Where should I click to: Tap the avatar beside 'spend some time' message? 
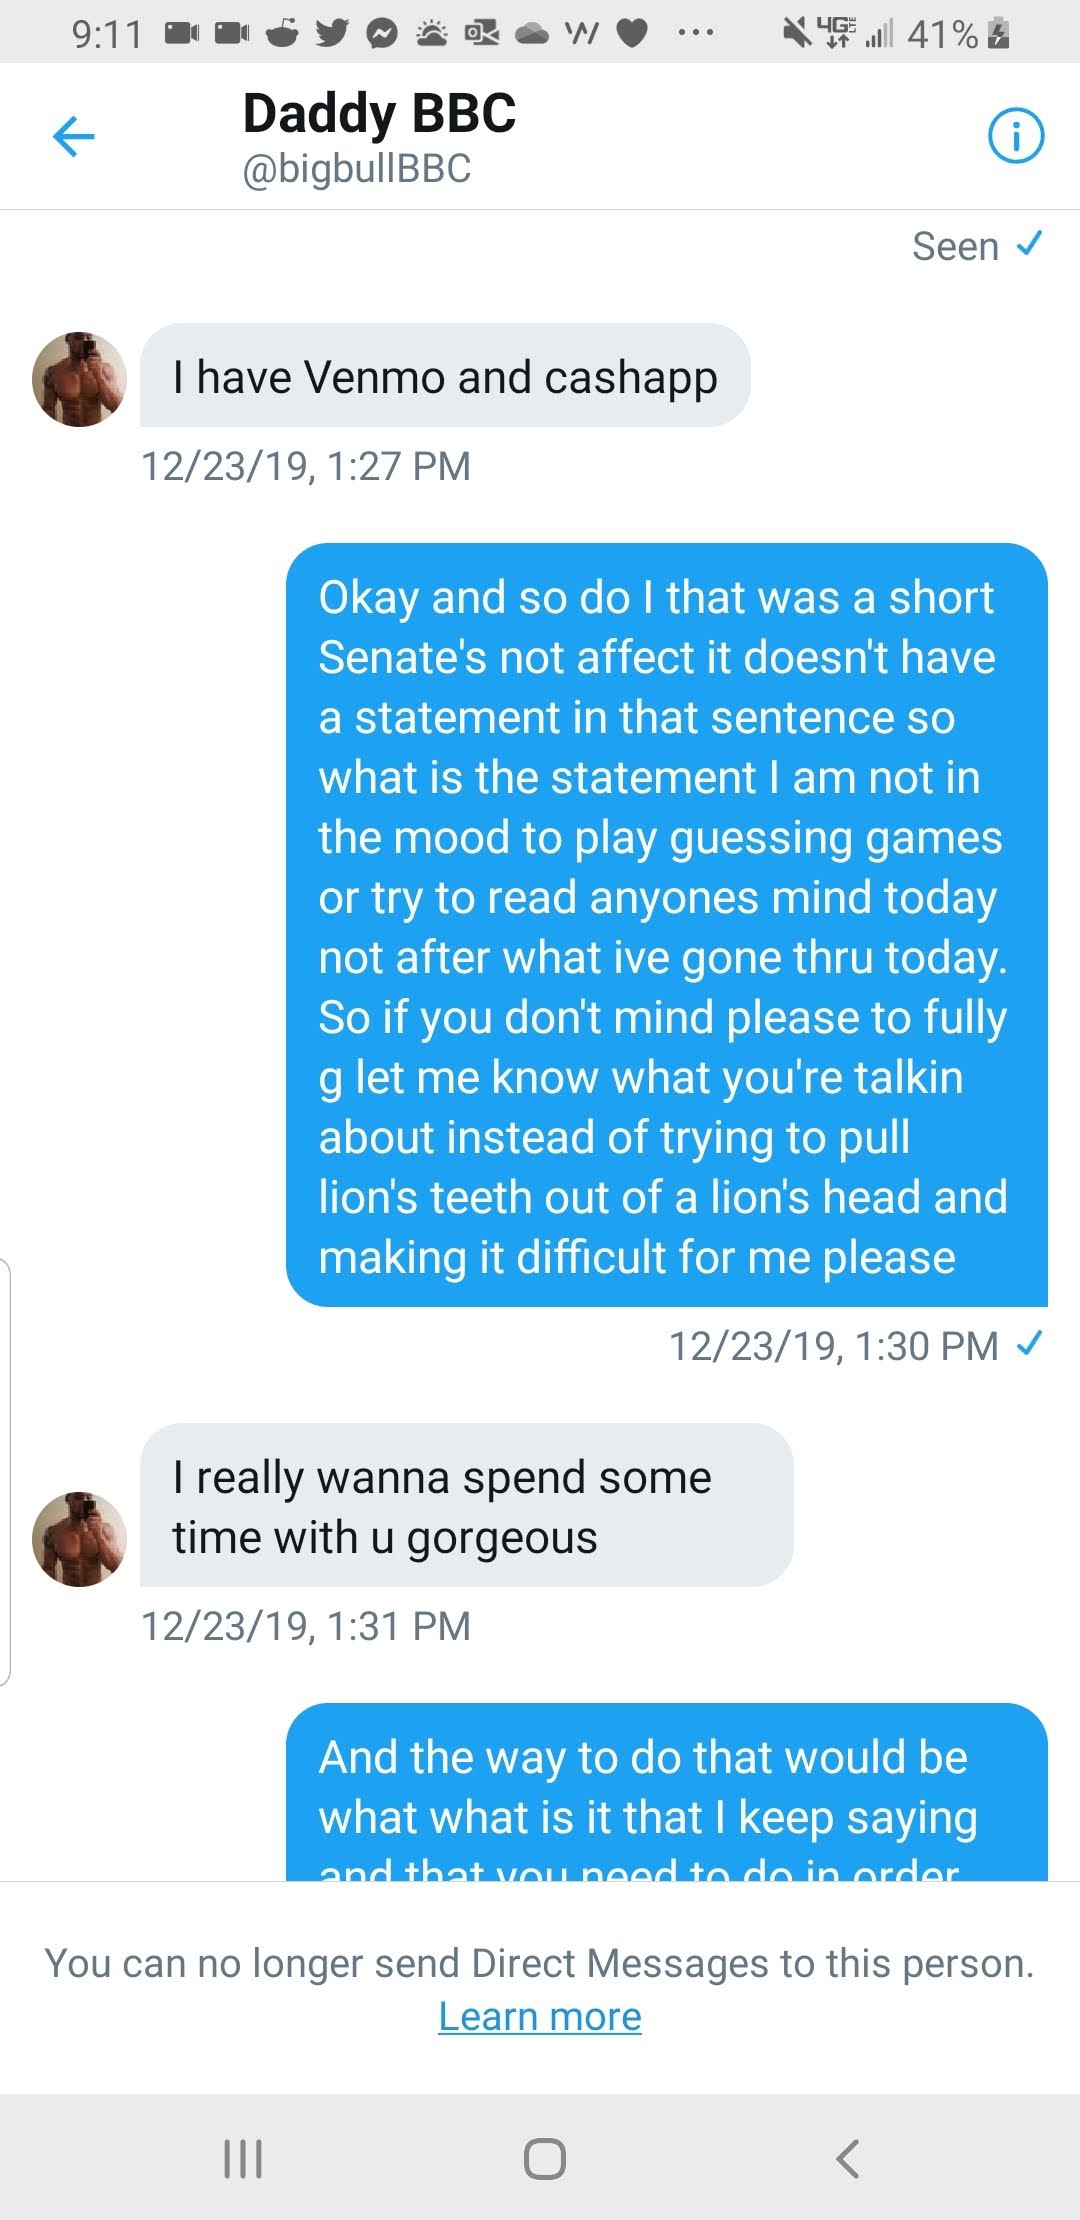pyautogui.click(x=80, y=1539)
